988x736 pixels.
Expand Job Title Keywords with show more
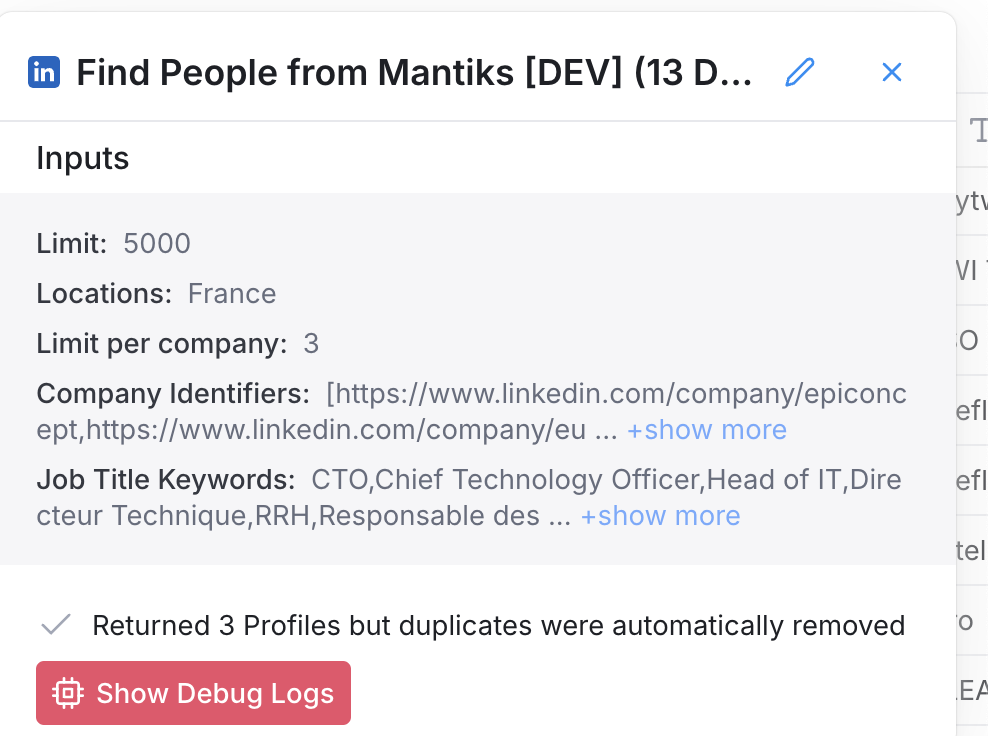(x=660, y=516)
